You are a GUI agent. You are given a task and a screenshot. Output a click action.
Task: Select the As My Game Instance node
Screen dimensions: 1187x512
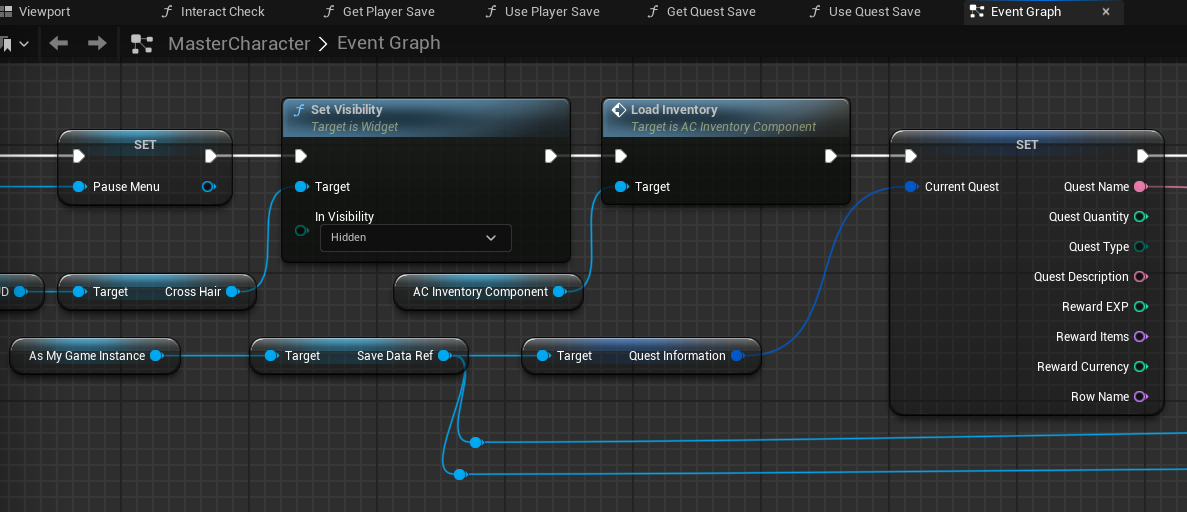[x=95, y=355]
